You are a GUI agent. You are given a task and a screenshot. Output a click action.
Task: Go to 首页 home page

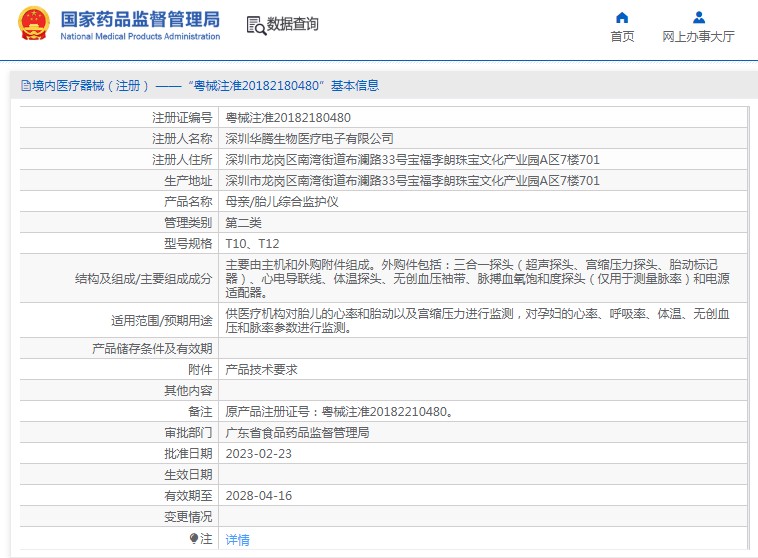coord(622,37)
